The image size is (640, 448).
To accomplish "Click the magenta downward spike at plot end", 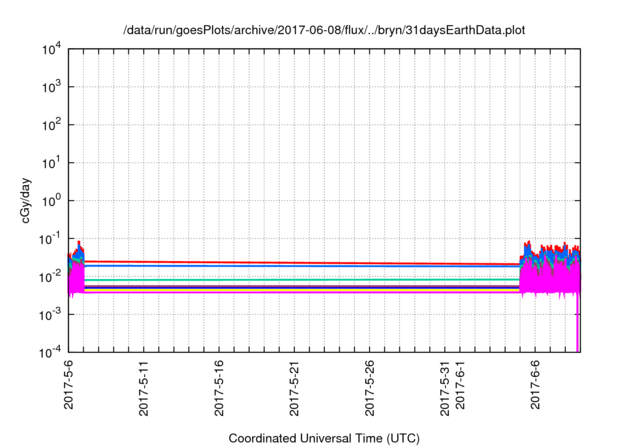I will (578, 322).
